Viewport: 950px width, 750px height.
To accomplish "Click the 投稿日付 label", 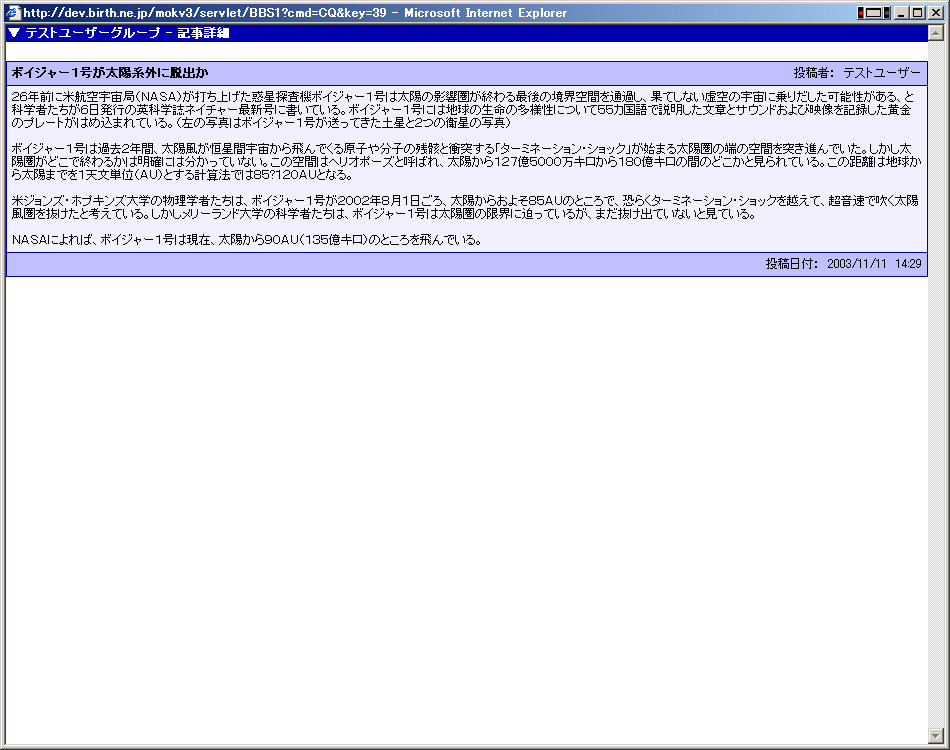I will click(792, 264).
